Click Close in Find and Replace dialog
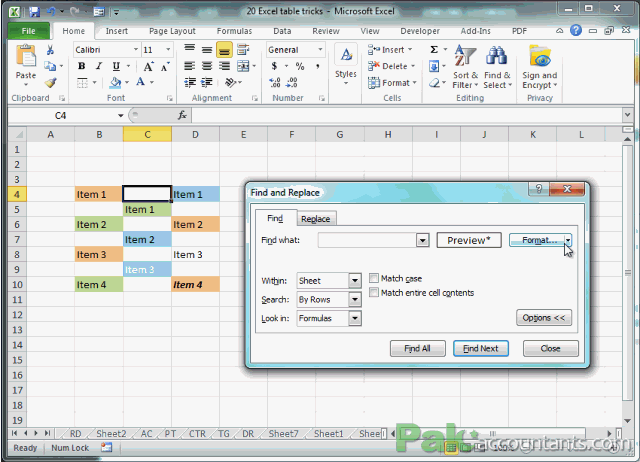Viewport: 640px width, 462px height. 551,349
